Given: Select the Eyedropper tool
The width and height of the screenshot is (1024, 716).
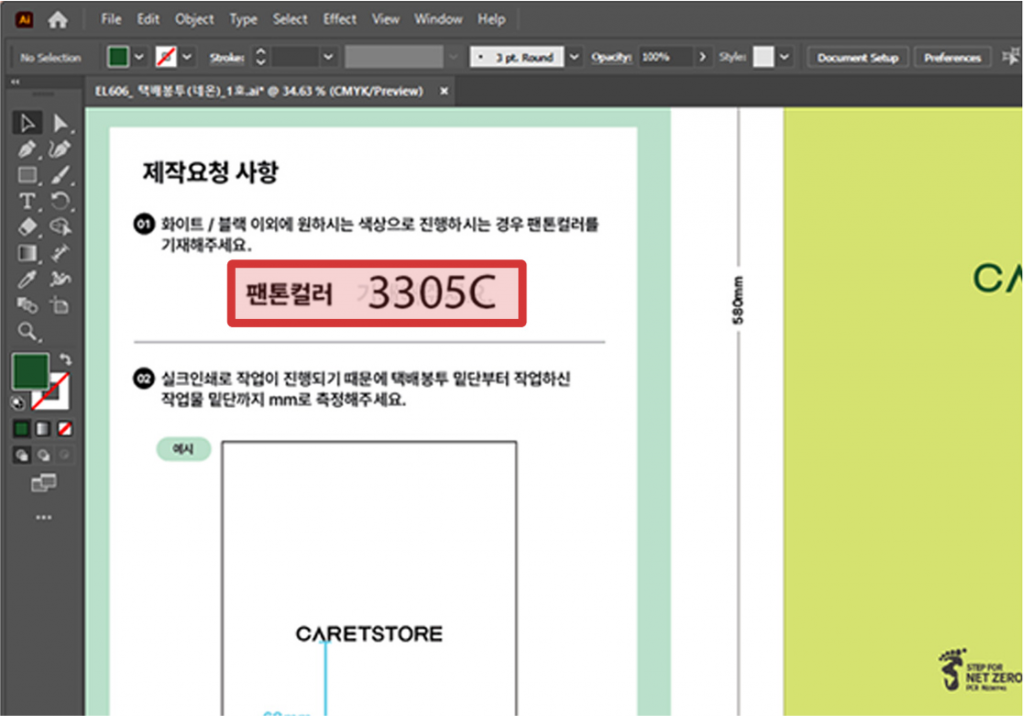Looking at the screenshot, I should tap(27, 279).
